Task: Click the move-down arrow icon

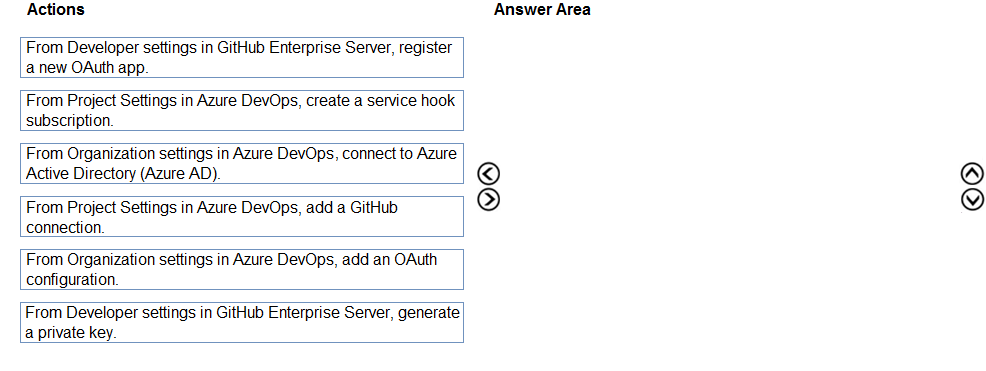Action: (972, 199)
